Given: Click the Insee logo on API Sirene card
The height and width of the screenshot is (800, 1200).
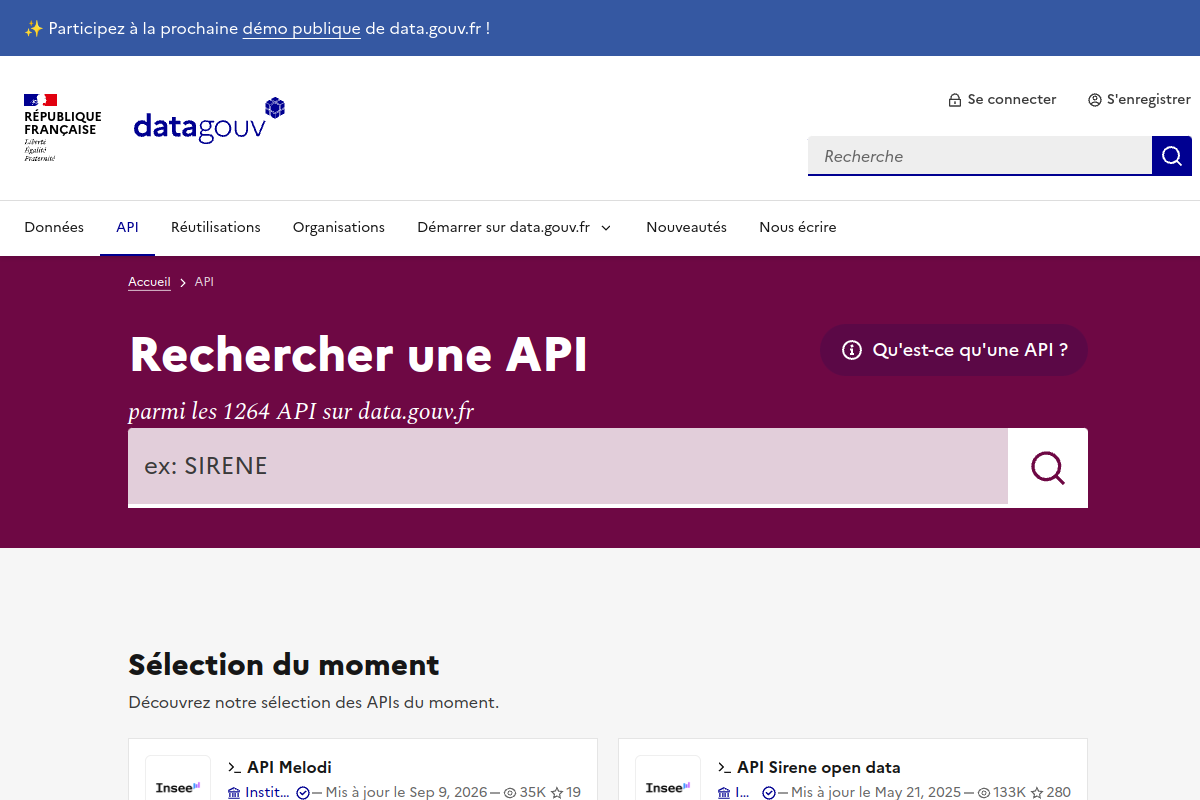Looking at the screenshot, I should tap(668, 787).
